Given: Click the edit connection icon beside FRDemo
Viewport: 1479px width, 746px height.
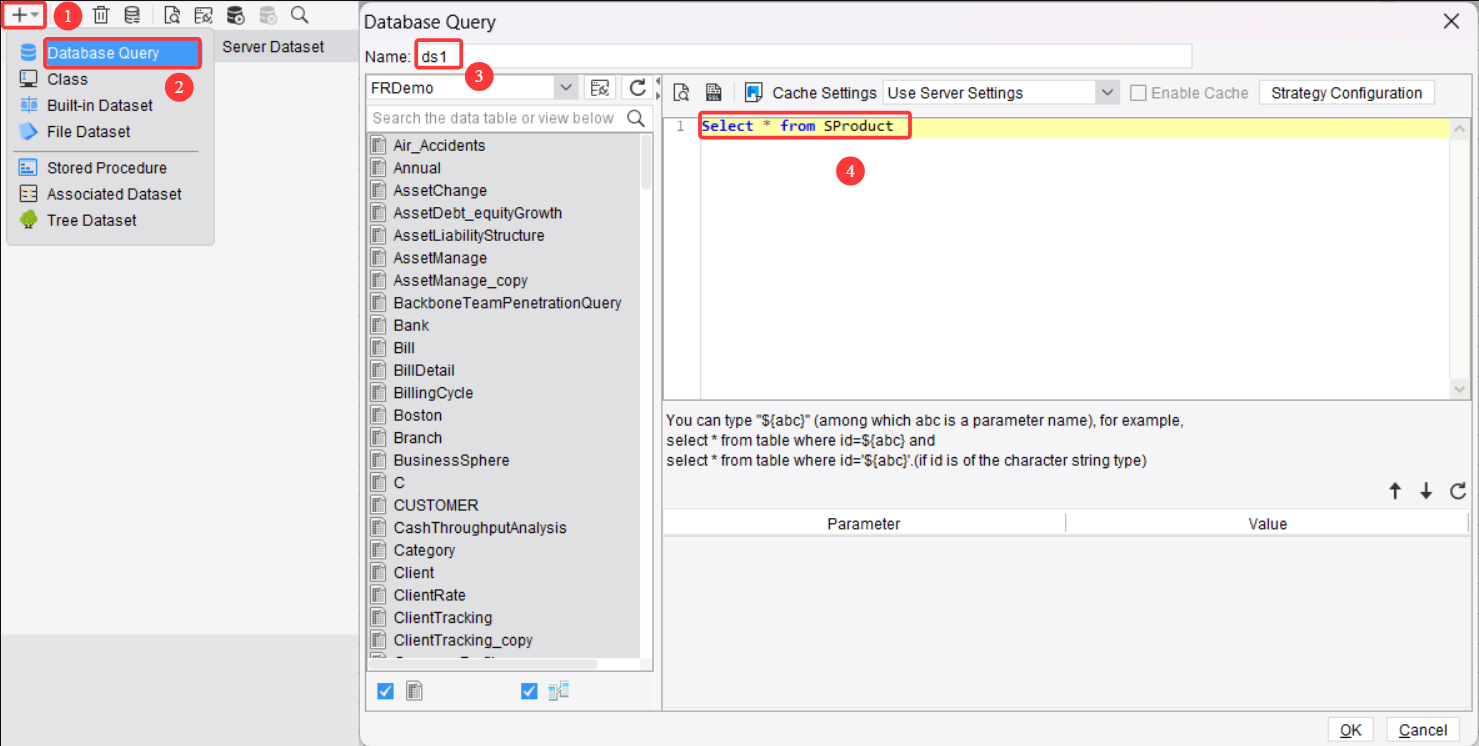Looking at the screenshot, I should 600,88.
